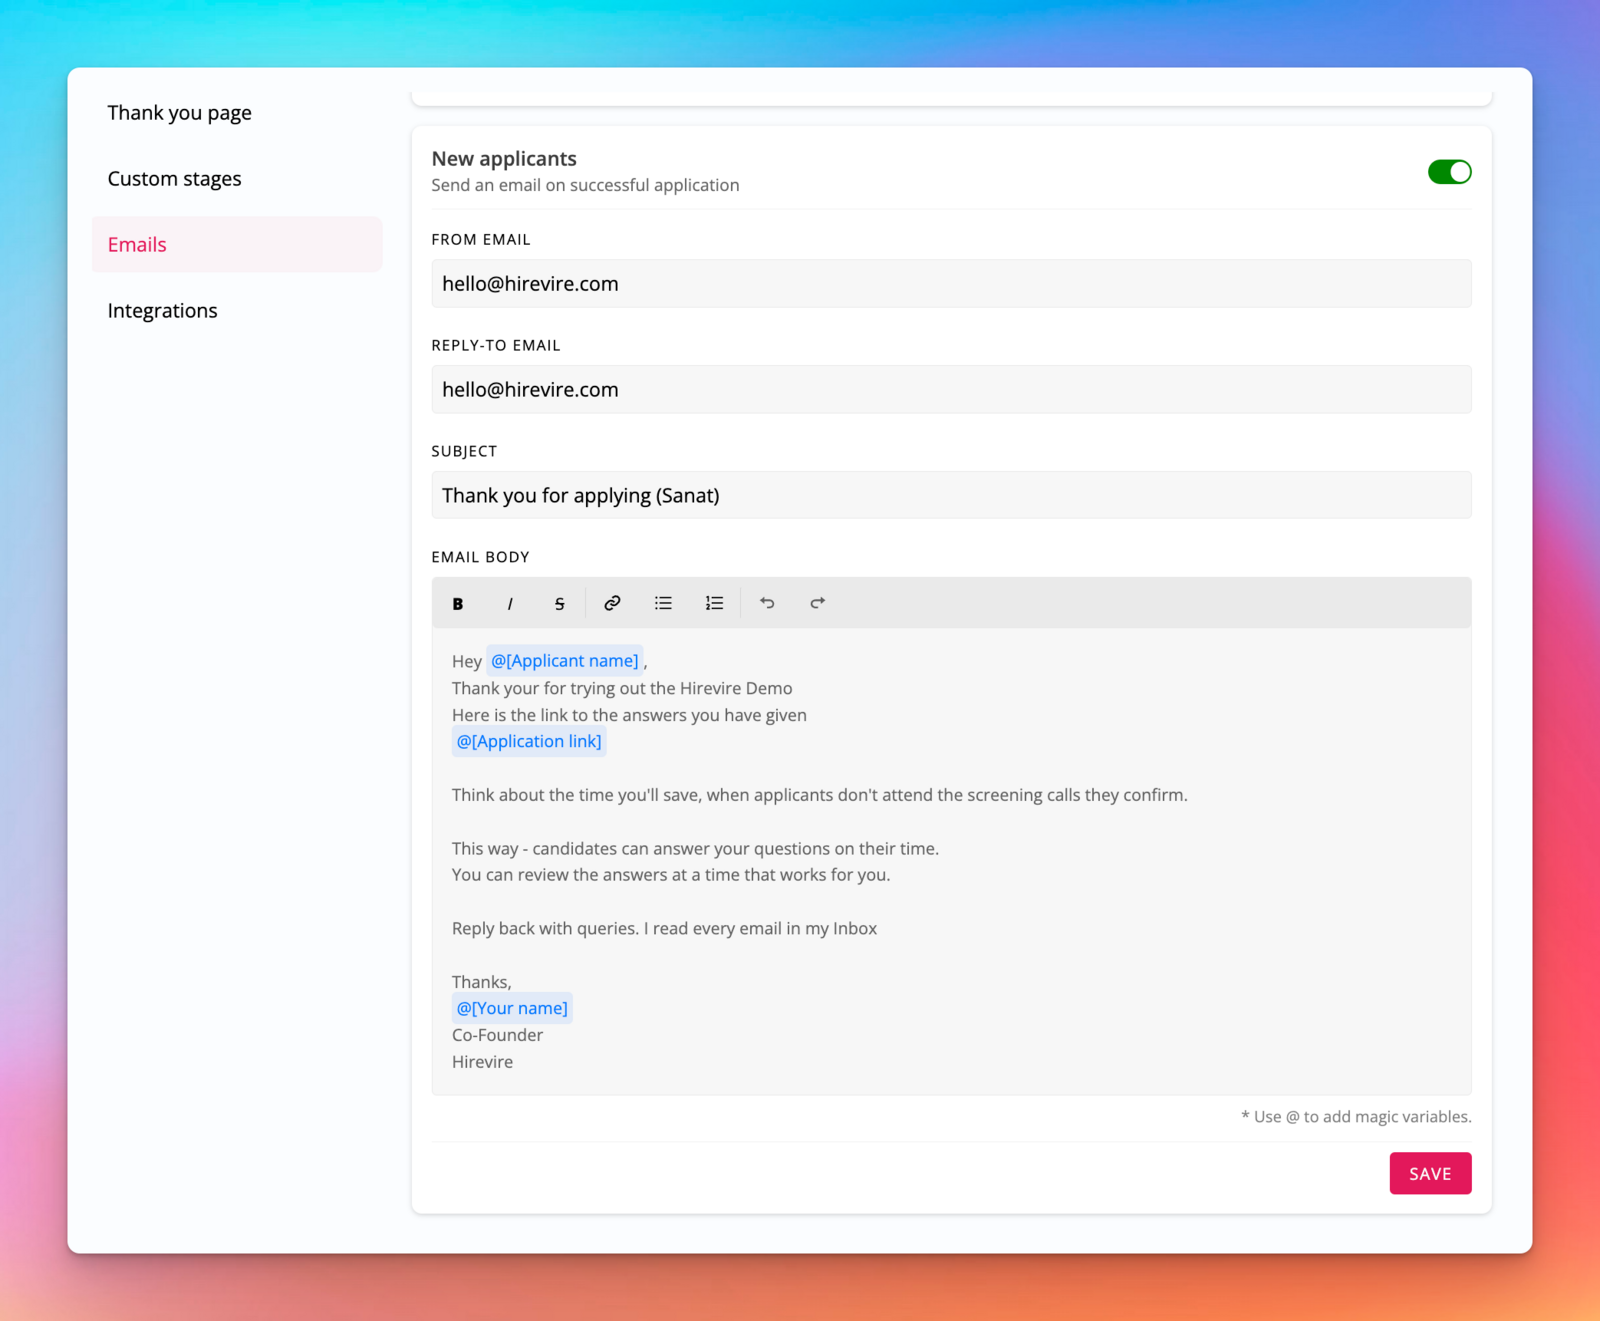Screen dimensions: 1600x1321
Task: Click the Application link variable tag
Action: [529, 742]
